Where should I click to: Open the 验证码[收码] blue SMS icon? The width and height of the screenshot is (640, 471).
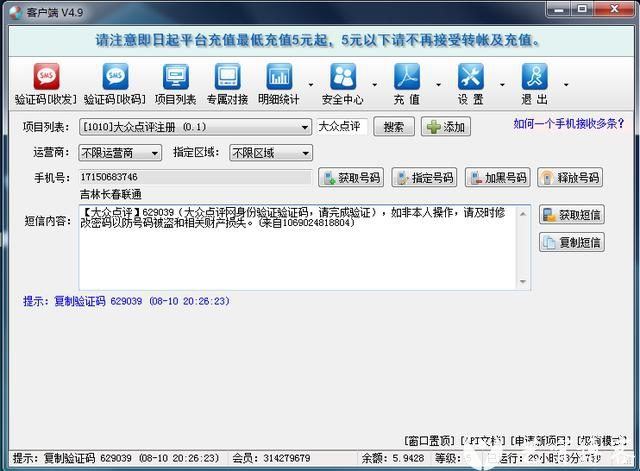[115, 77]
